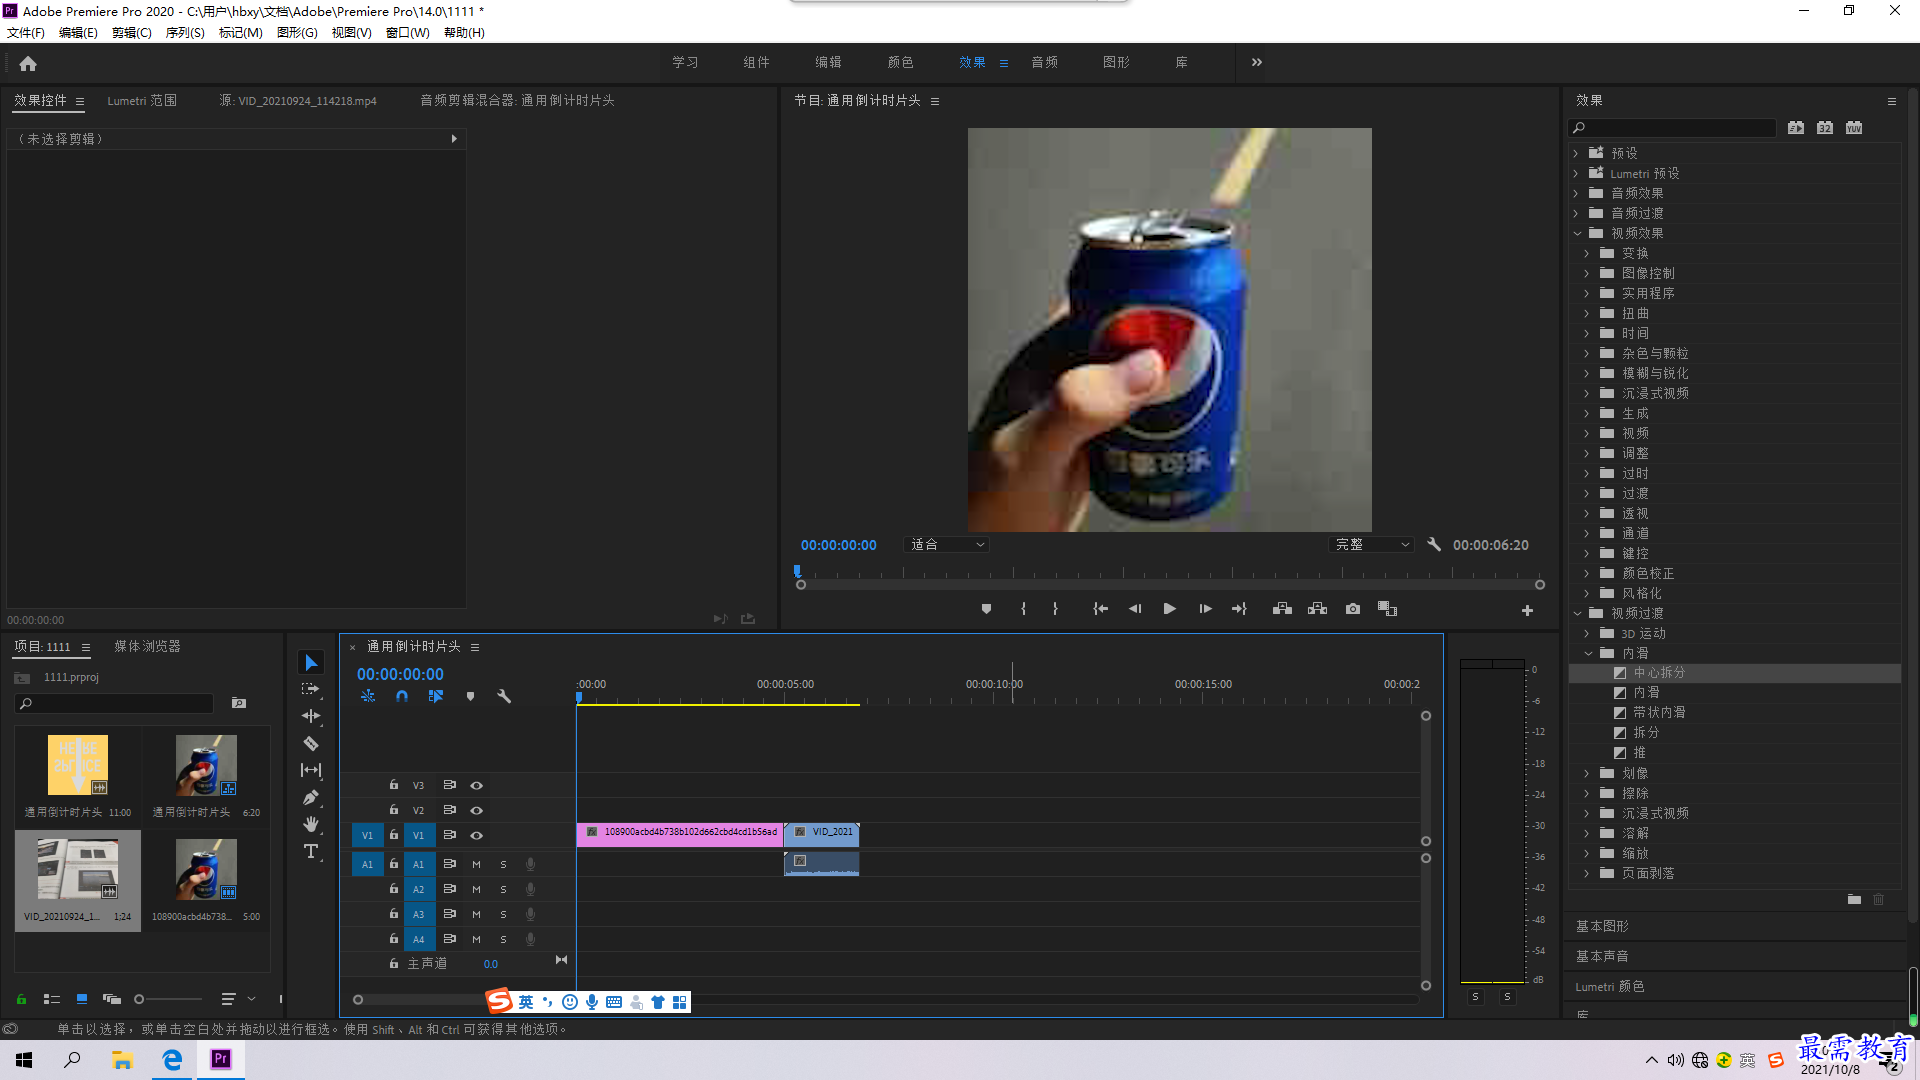Toggle V1 track output eye
This screenshot has width=1920, height=1080.
tap(476, 835)
